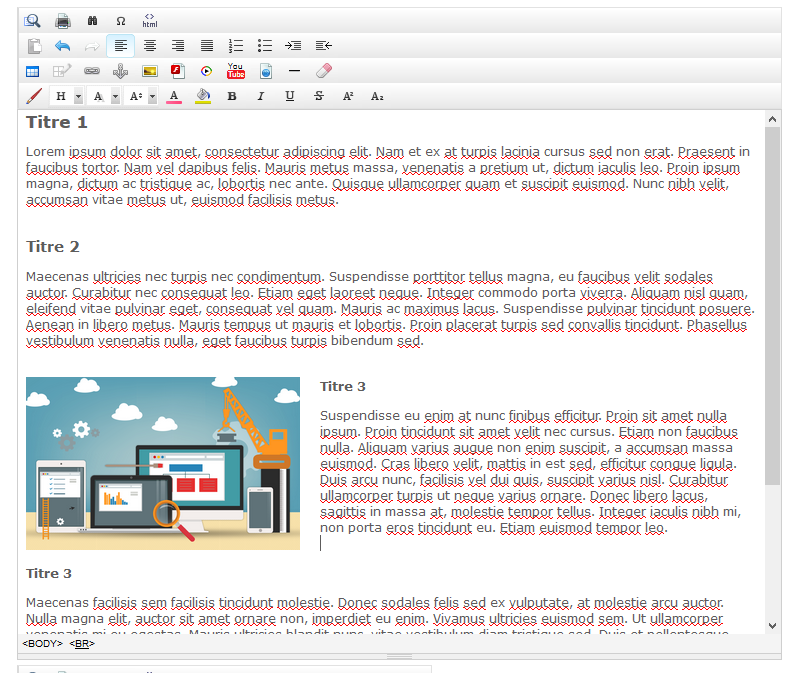The image size is (796, 673).
Task: Place cursor in Maecenas ultricies paragraph
Action: pos(390,309)
